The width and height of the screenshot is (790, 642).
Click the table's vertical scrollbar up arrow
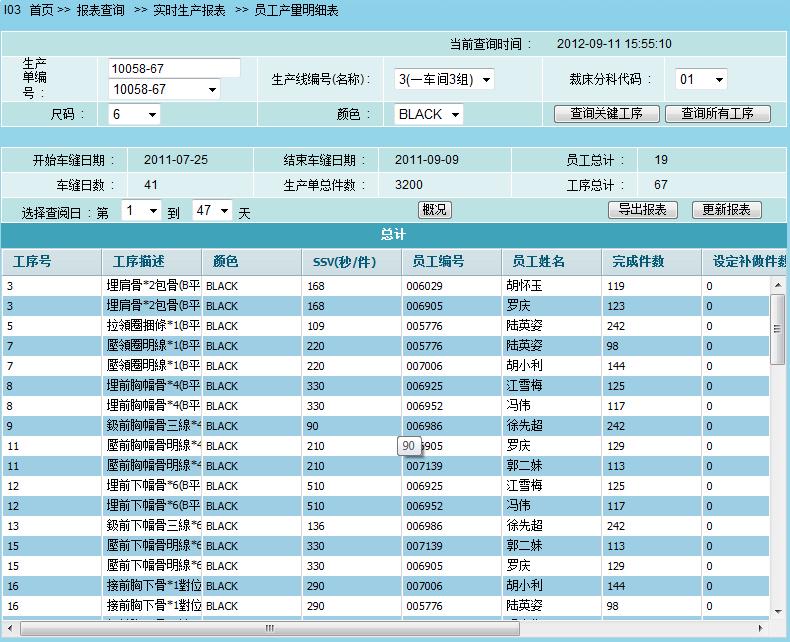(x=778, y=286)
